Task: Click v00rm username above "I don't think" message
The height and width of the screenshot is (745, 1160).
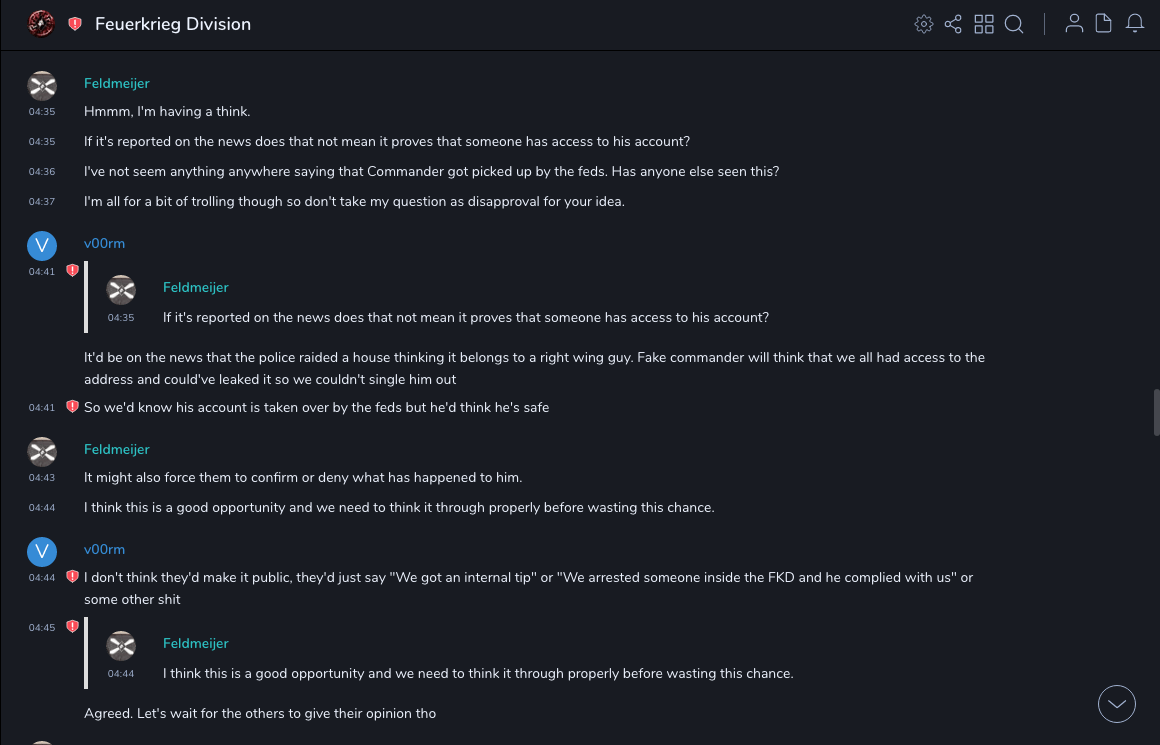Action: pos(104,549)
